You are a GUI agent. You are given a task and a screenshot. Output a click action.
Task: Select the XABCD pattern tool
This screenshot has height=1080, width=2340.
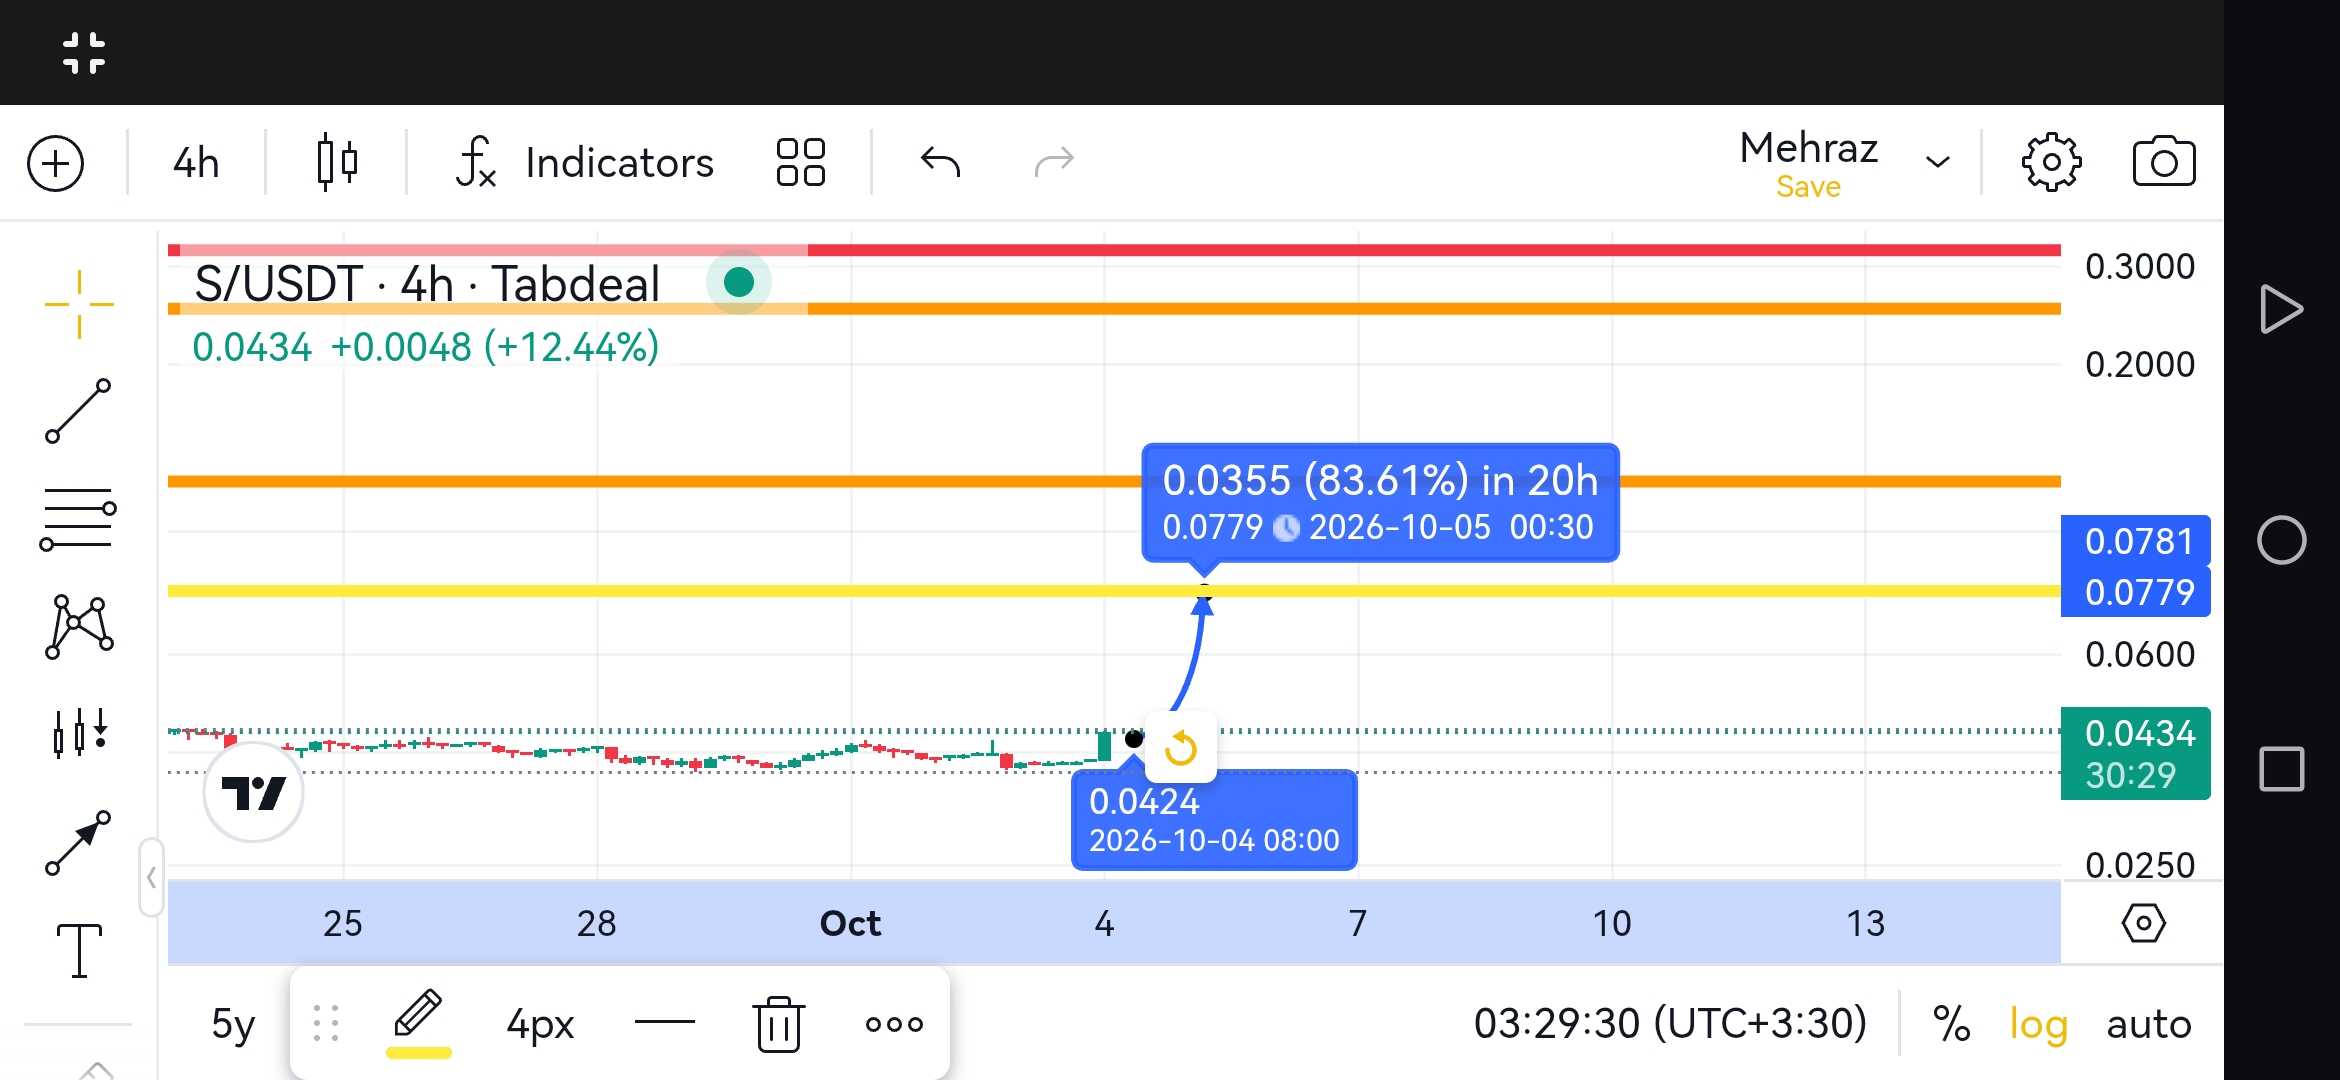tap(79, 627)
